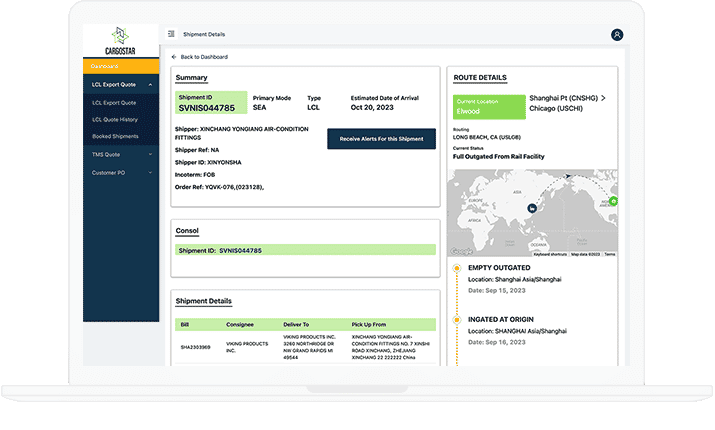Click the back arrow icon
The image size is (715, 430).
[x=173, y=57]
